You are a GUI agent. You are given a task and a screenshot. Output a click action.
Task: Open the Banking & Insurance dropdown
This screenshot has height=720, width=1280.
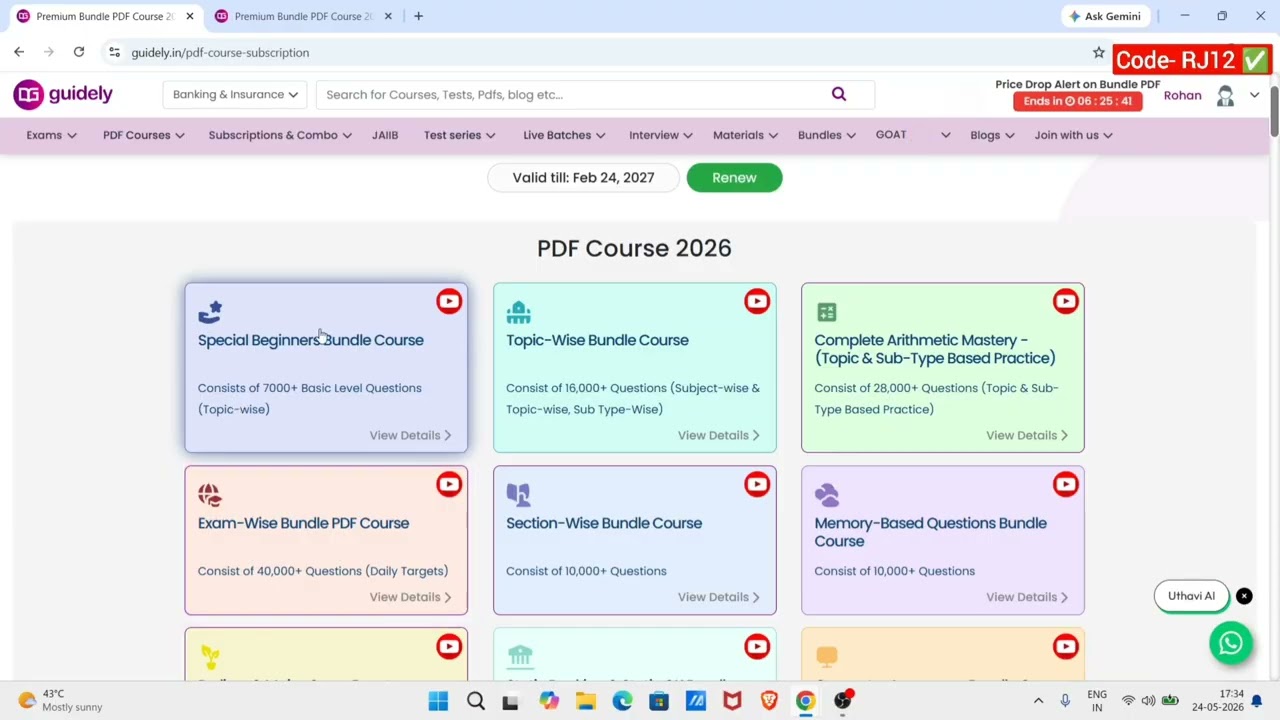point(235,94)
